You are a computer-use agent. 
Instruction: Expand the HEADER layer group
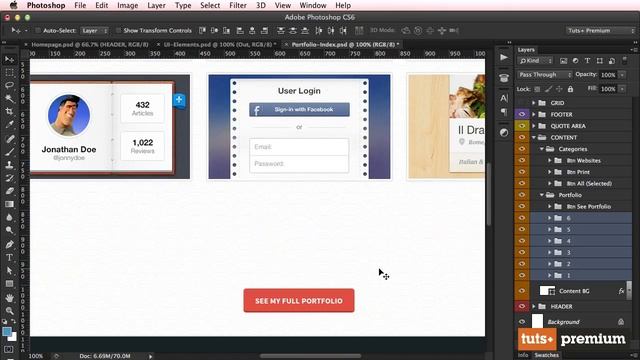[x=533, y=307]
